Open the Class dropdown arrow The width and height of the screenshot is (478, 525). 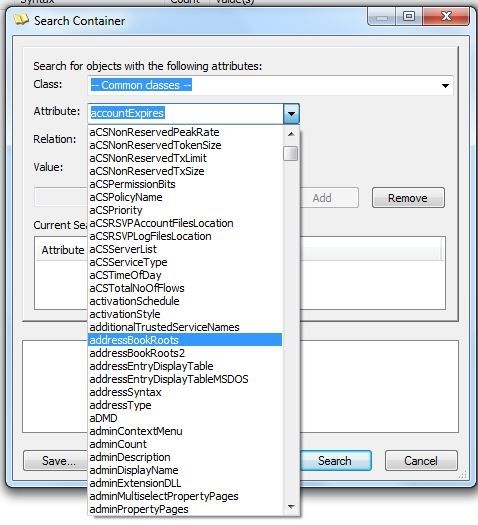coord(445,86)
